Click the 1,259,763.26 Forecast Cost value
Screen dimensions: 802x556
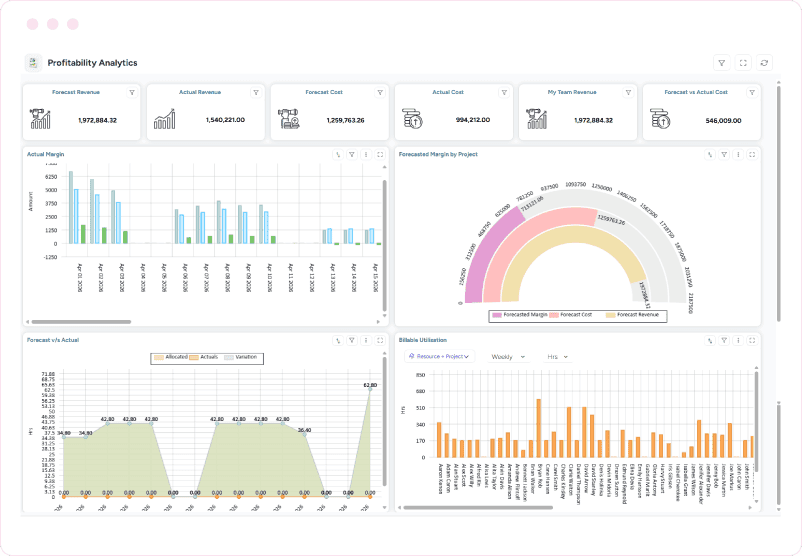345,121
